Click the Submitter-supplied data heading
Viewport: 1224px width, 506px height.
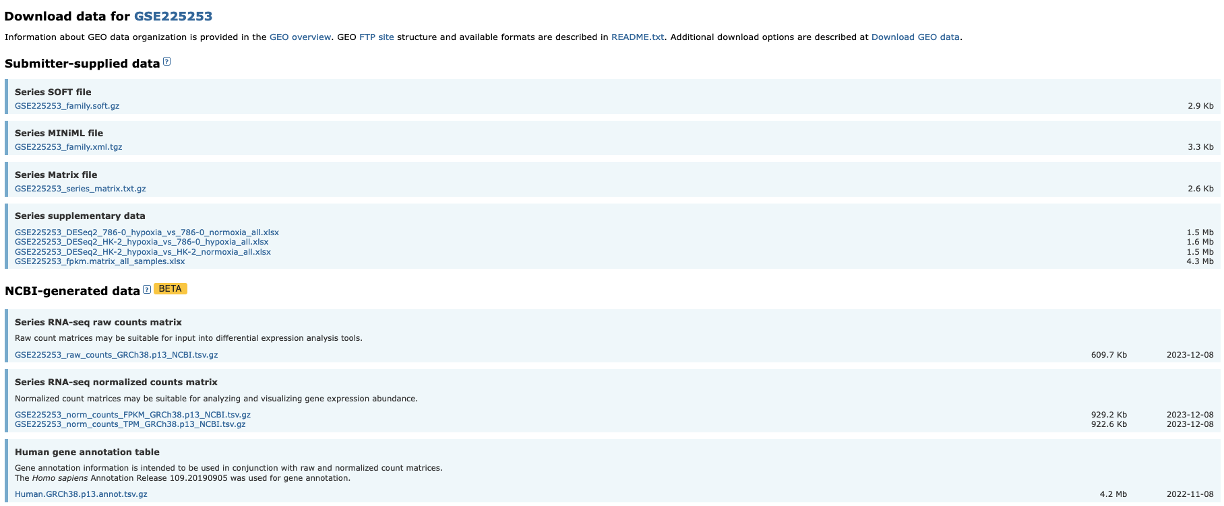[82, 63]
